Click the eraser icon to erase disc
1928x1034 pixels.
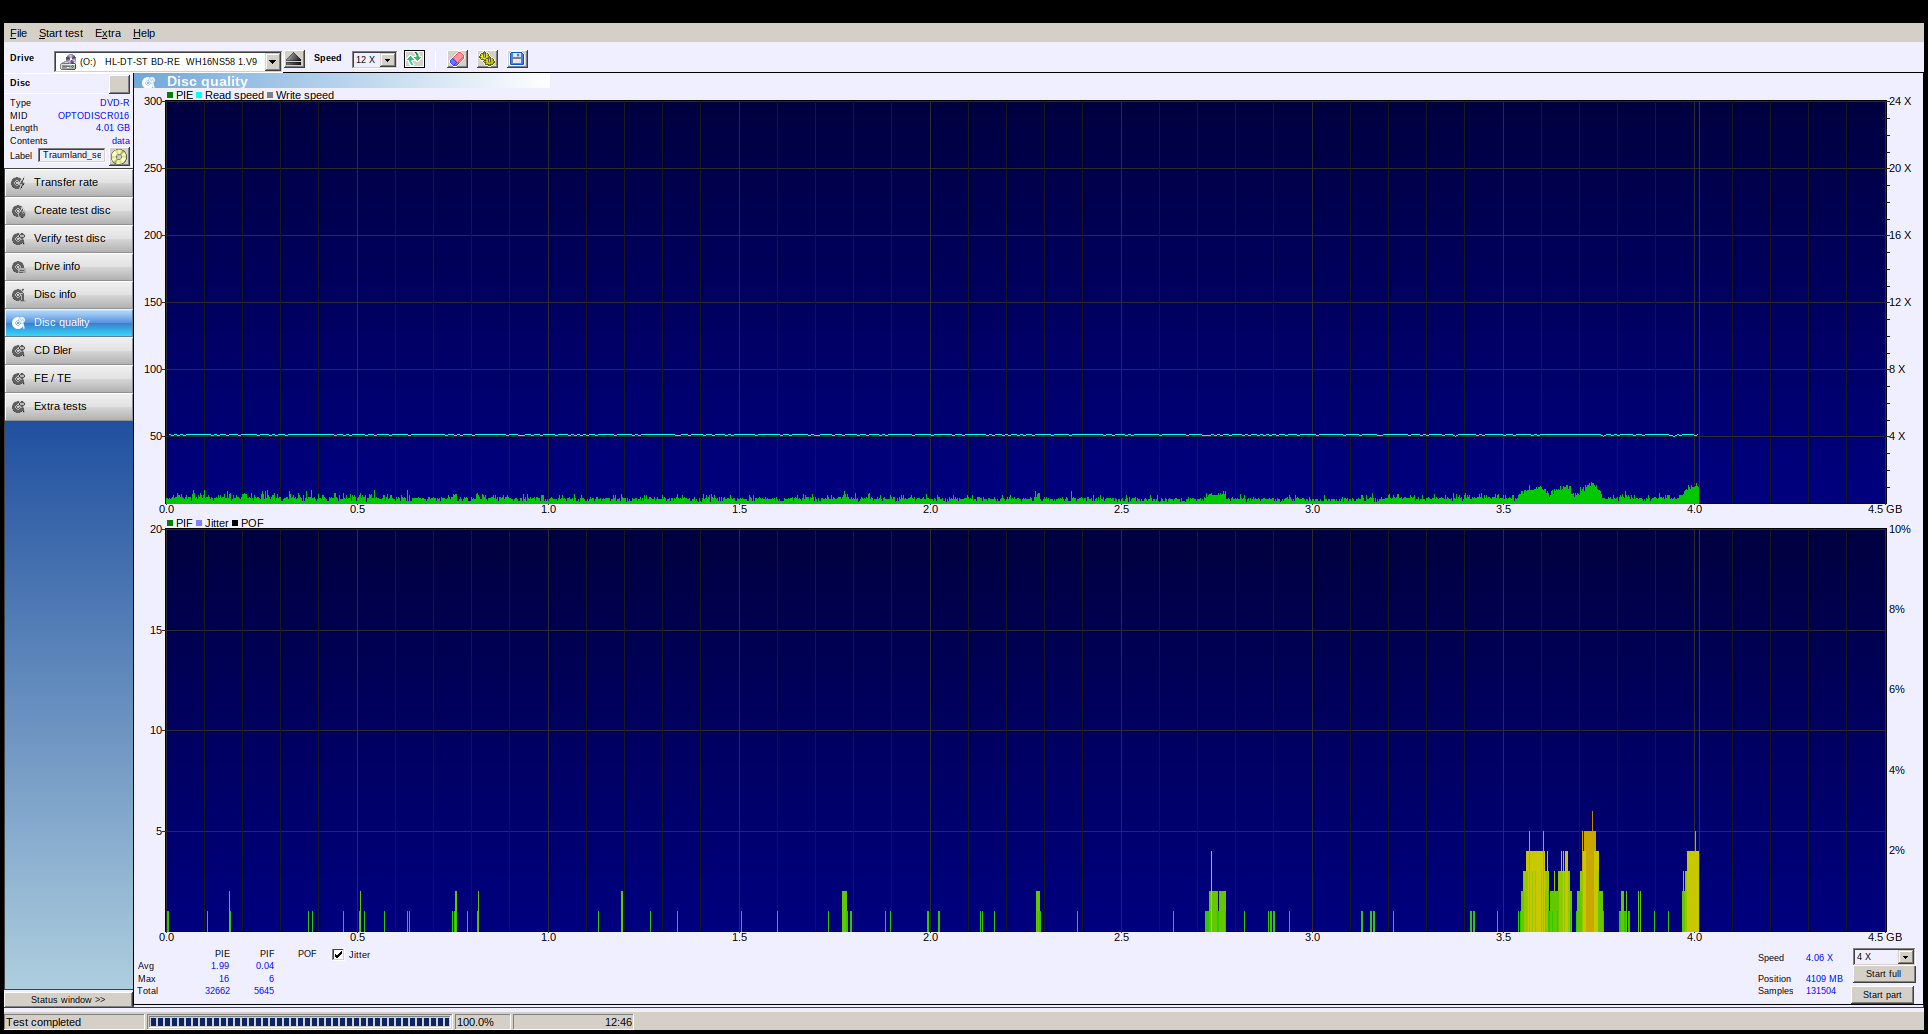[x=457, y=59]
